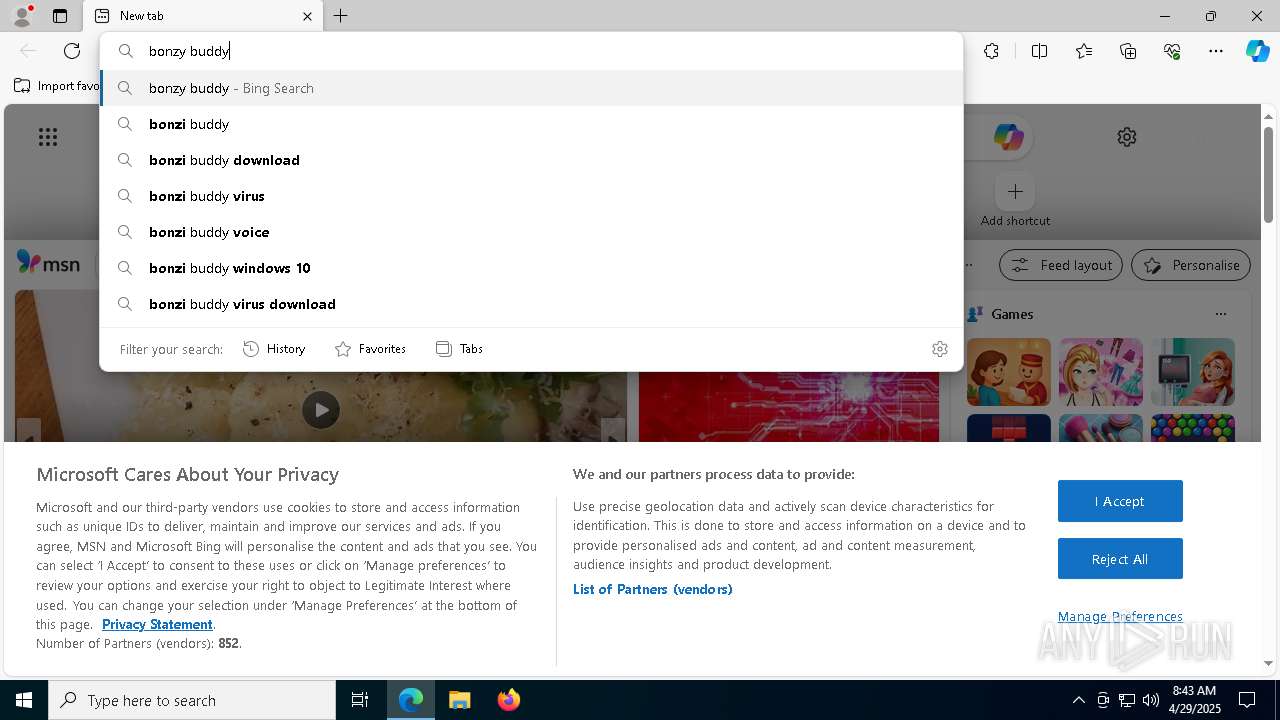
Task: Select 'bonzi buddy virus download' suggestion
Action: (531, 304)
